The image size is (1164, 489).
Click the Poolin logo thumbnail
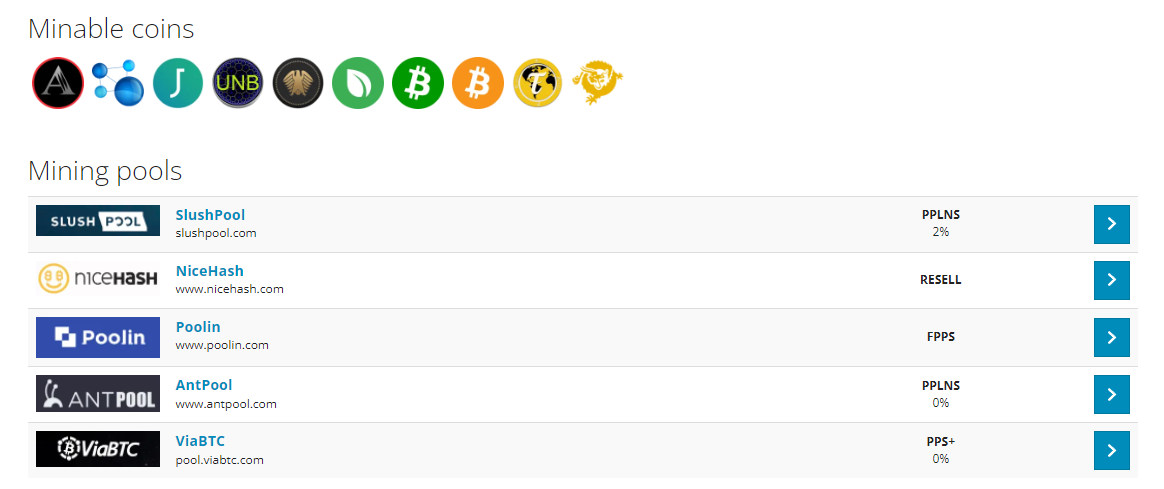pos(98,338)
